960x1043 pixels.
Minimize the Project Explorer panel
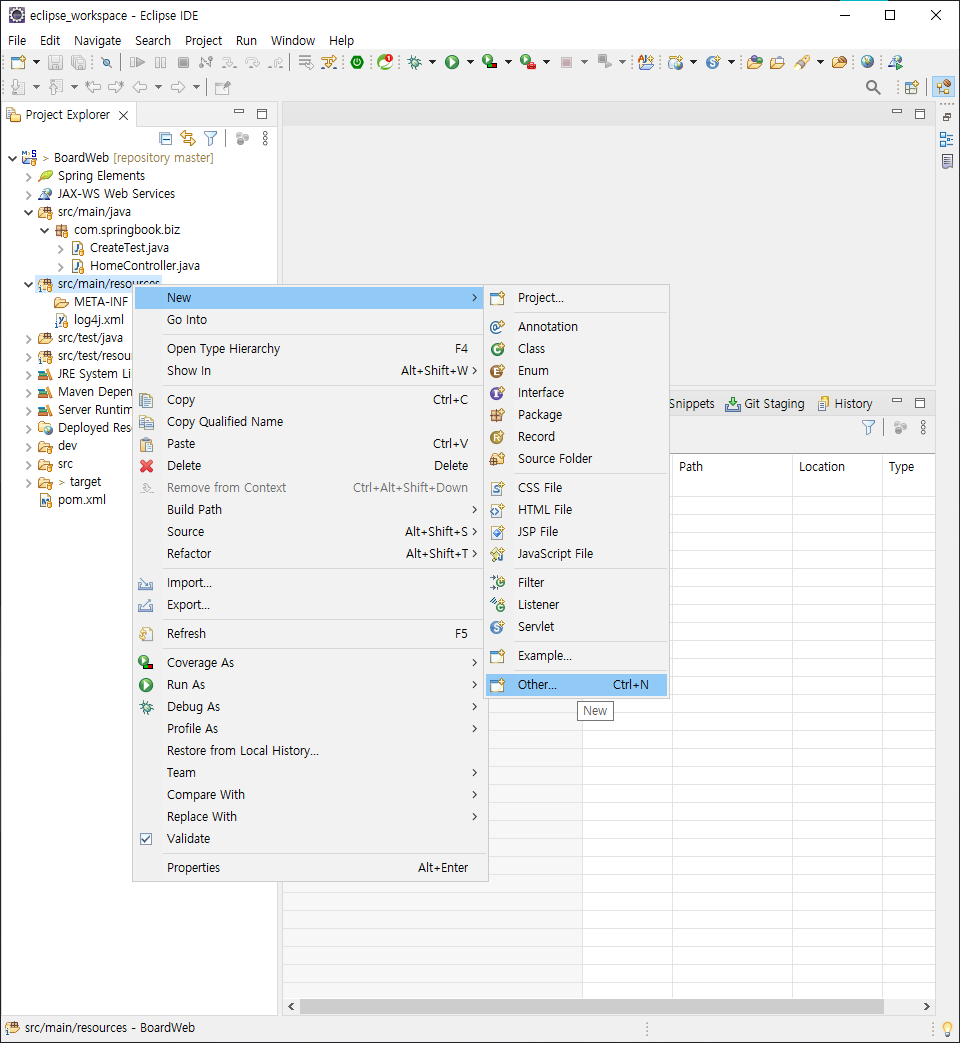[x=239, y=112]
